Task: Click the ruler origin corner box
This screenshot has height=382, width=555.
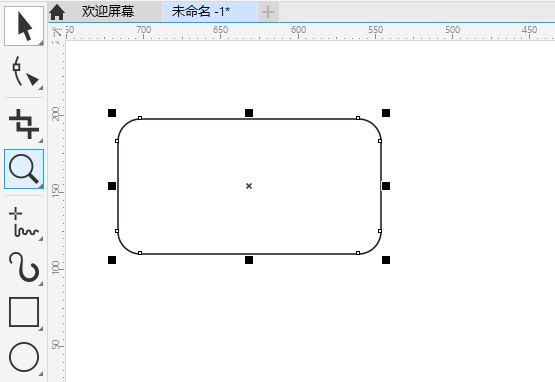Action: click(x=57, y=33)
